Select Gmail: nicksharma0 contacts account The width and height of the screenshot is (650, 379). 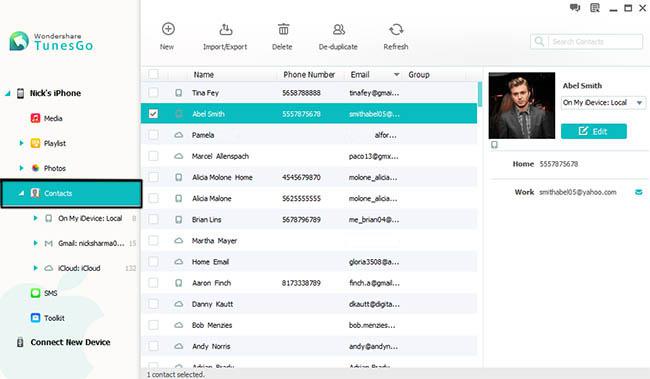(x=91, y=243)
